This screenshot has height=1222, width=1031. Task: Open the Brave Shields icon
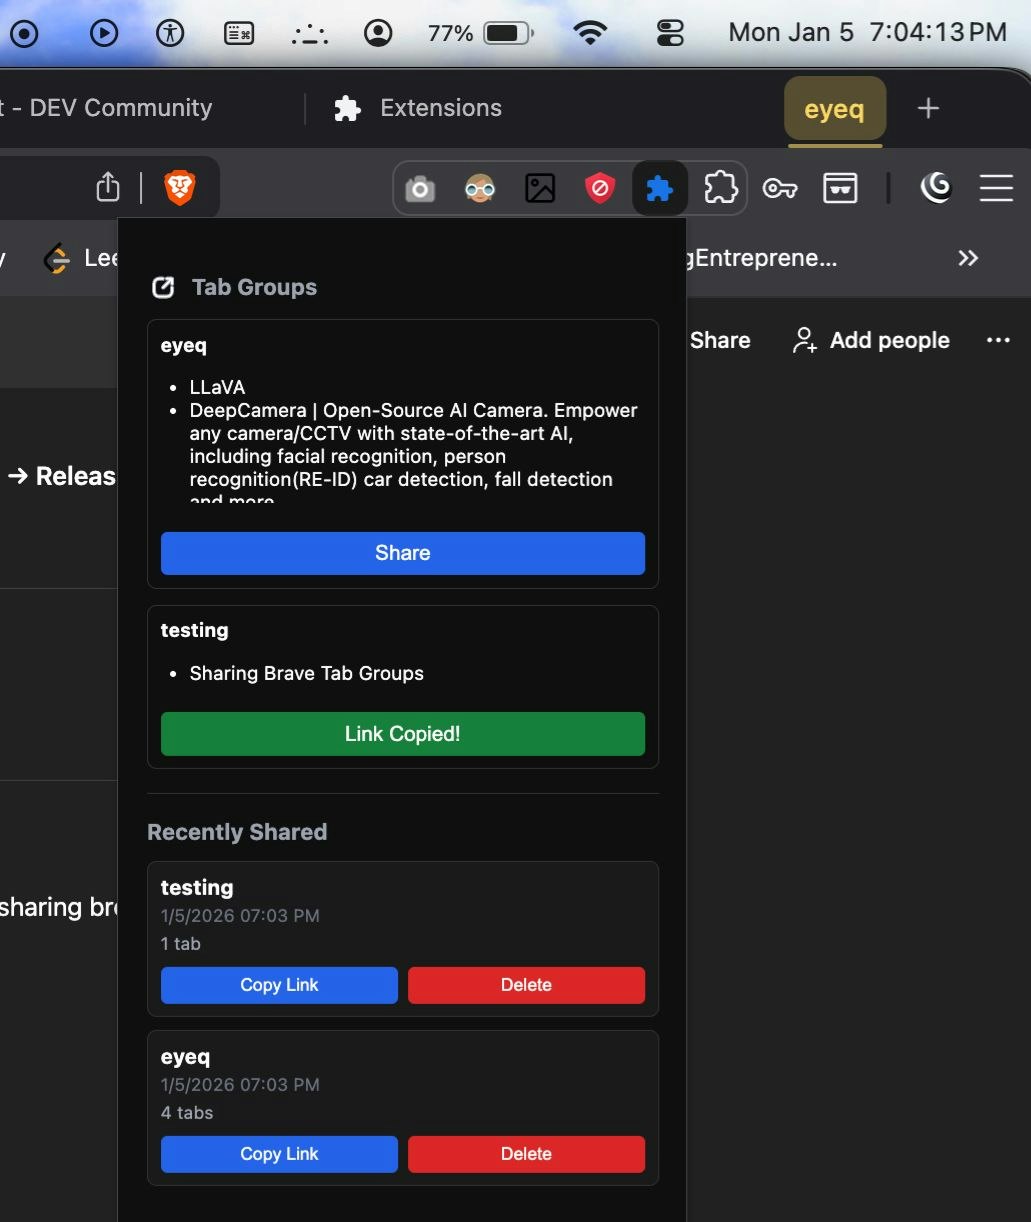[180, 187]
